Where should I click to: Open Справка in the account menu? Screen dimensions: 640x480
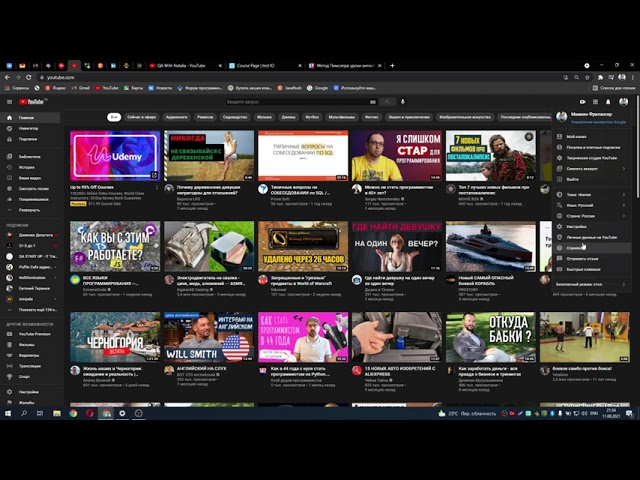[591, 248]
